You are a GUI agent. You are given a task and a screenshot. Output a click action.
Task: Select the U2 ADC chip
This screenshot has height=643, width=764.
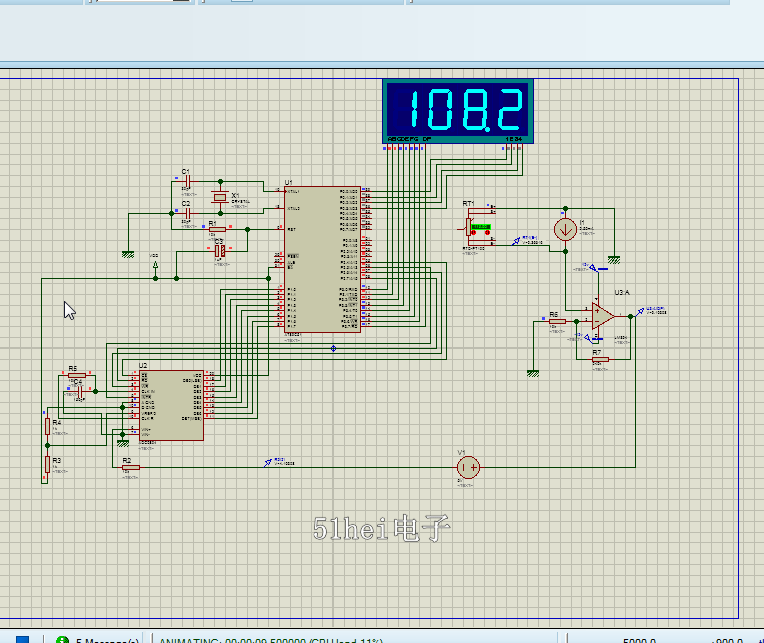(172, 405)
